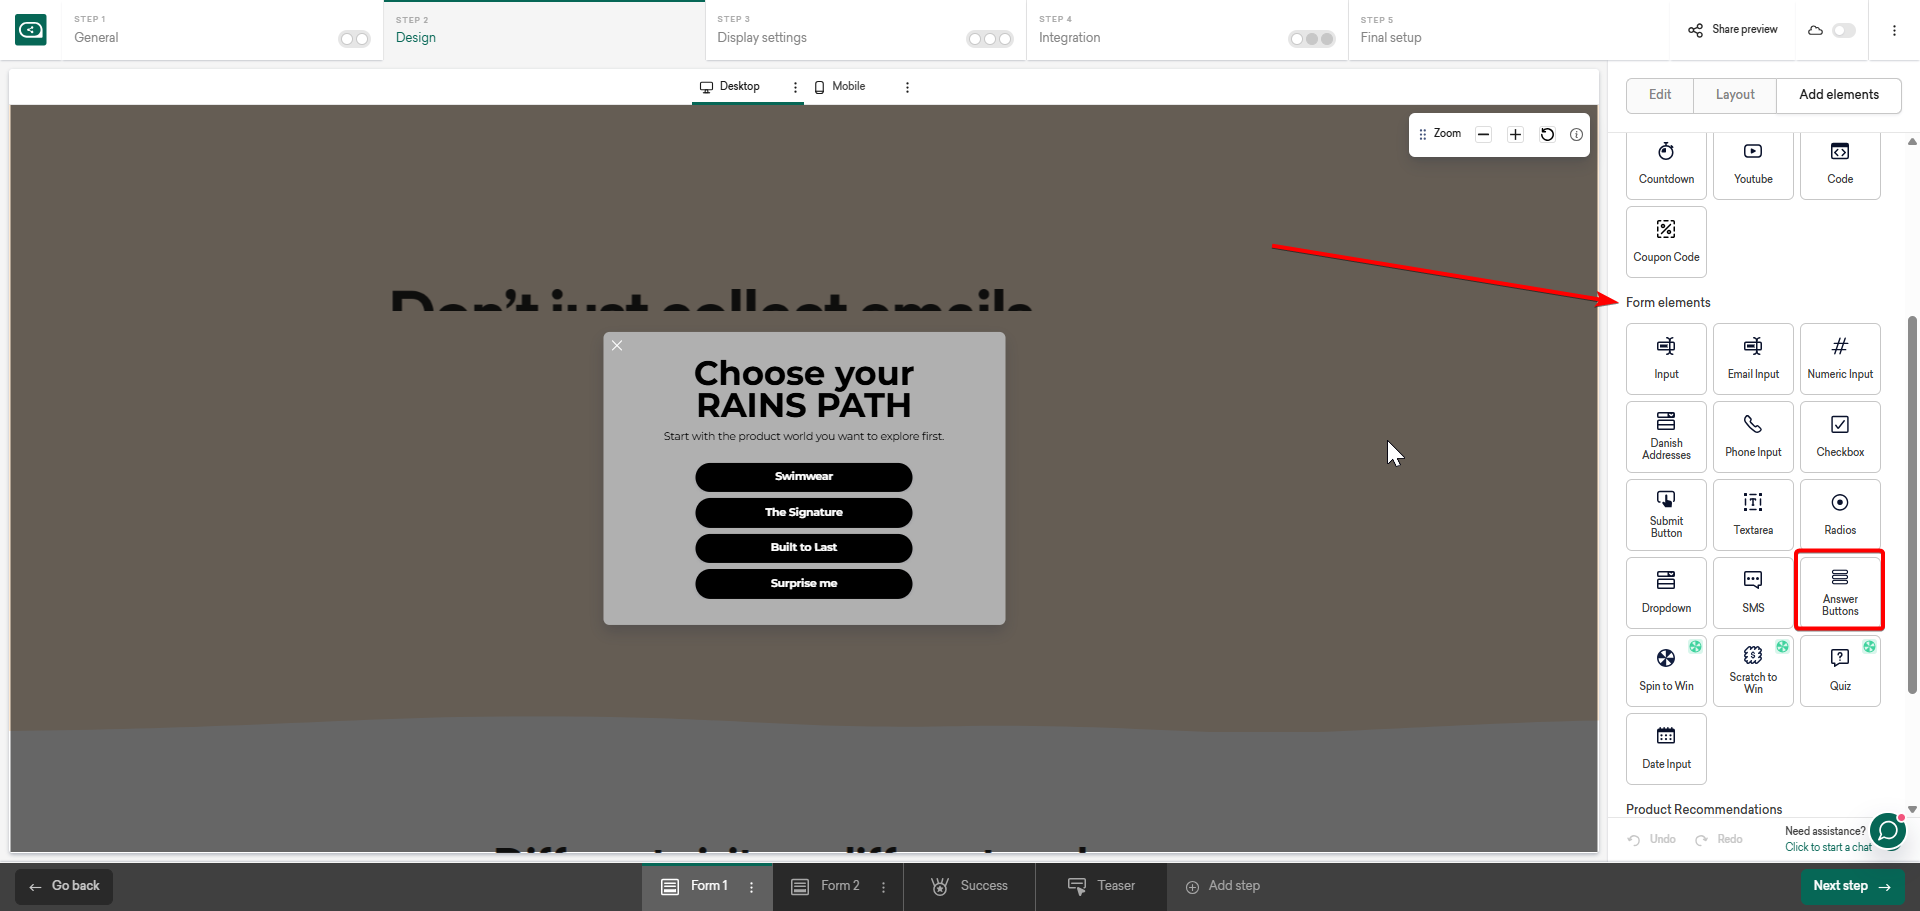Click the Redo button
The height and width of the screenshot is (911, 1920).
coord(1719,840)
